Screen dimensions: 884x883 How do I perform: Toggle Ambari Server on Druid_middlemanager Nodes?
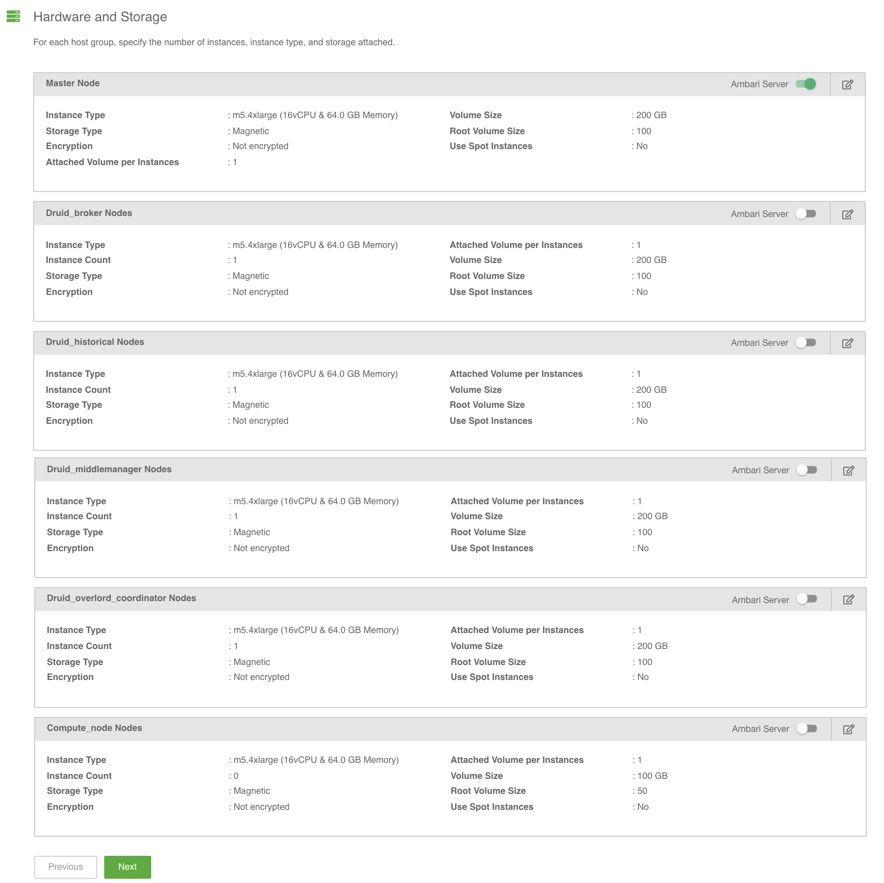pos(807,470)
